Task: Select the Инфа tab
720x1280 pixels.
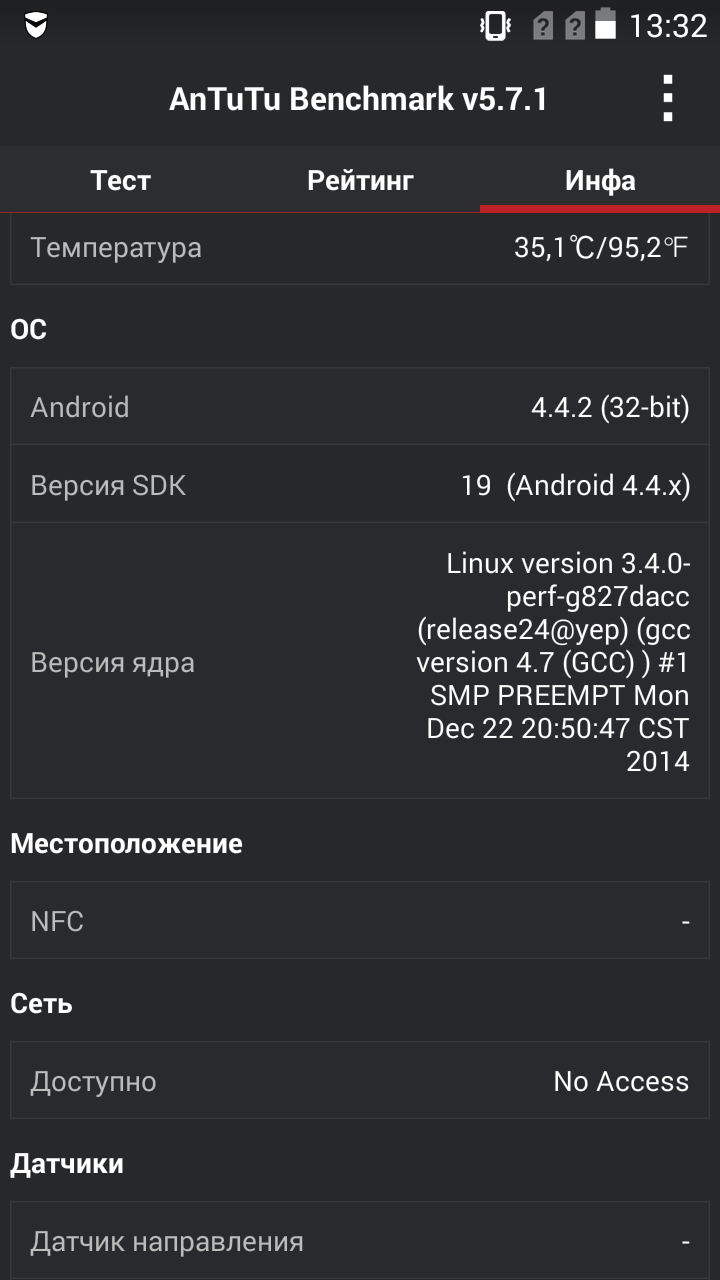Action: point(600,180)
